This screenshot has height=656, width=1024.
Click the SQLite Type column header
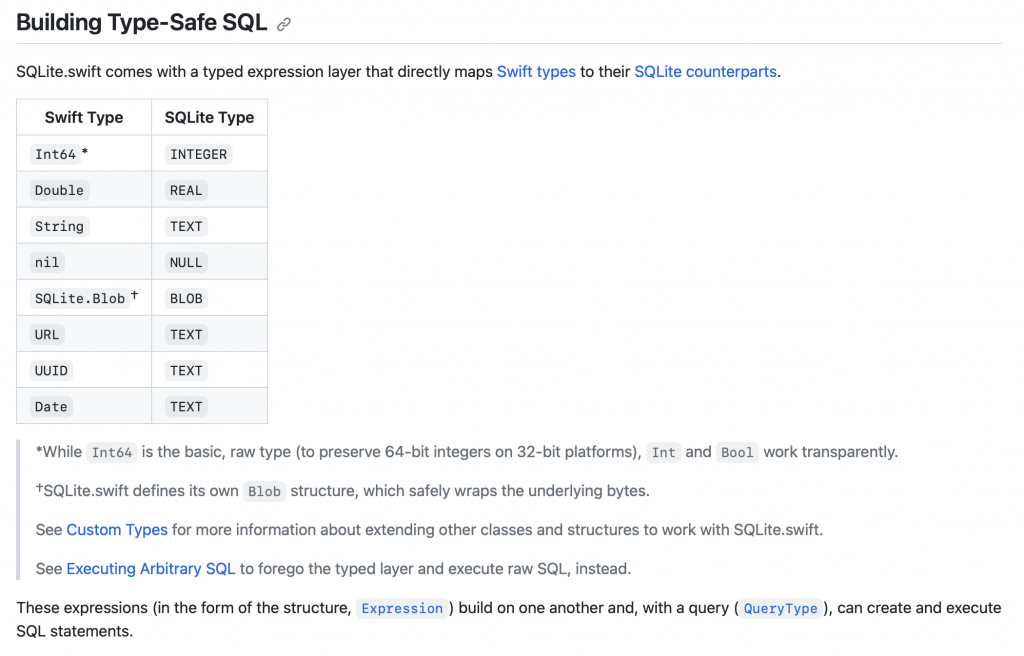click(x=209, y=118)
